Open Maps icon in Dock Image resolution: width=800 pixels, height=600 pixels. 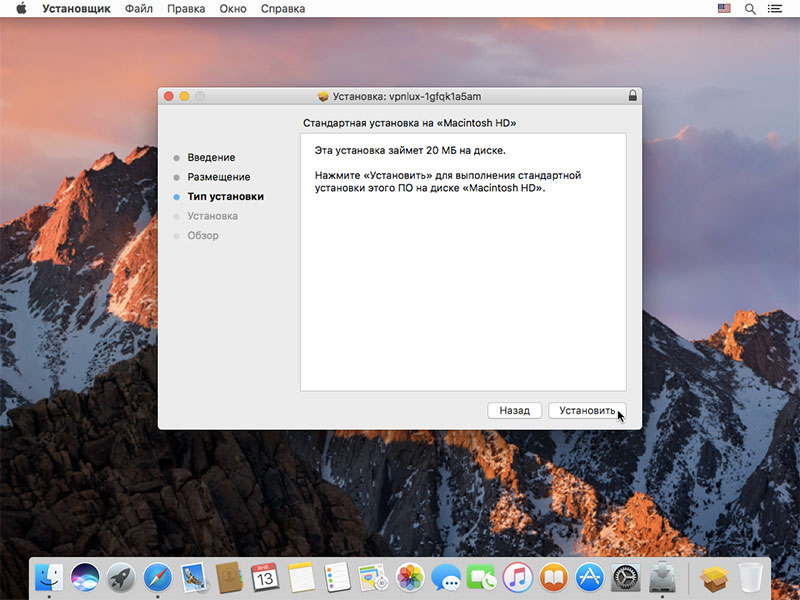(373, 578)
